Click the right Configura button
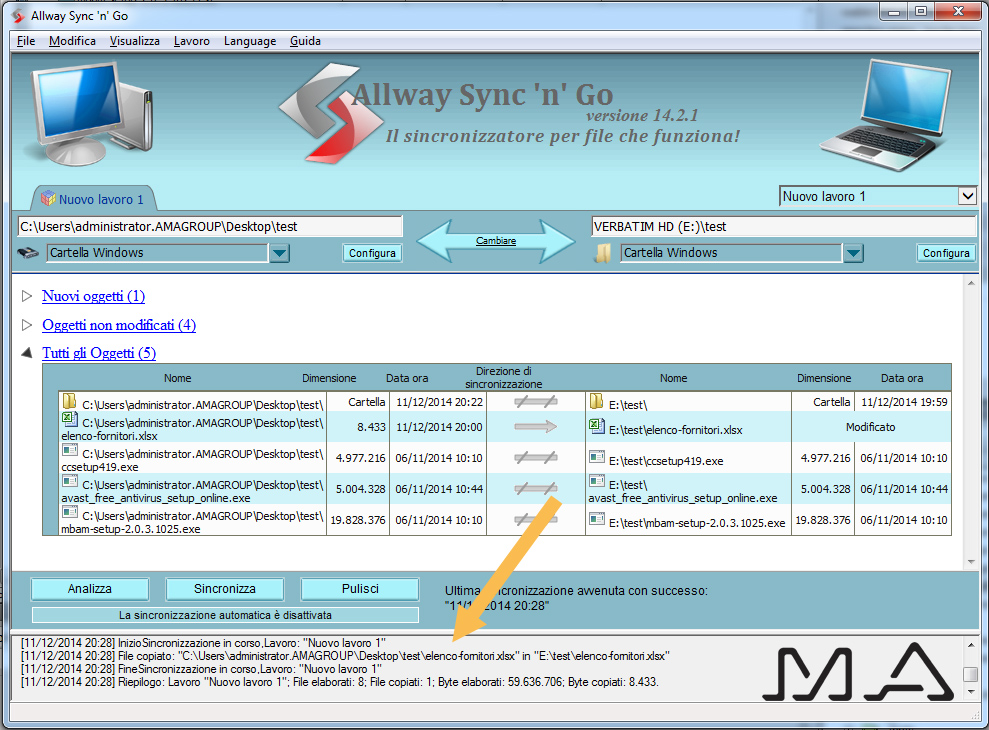Viewport: 989px width, 730px height. click(x=946, y=253)
